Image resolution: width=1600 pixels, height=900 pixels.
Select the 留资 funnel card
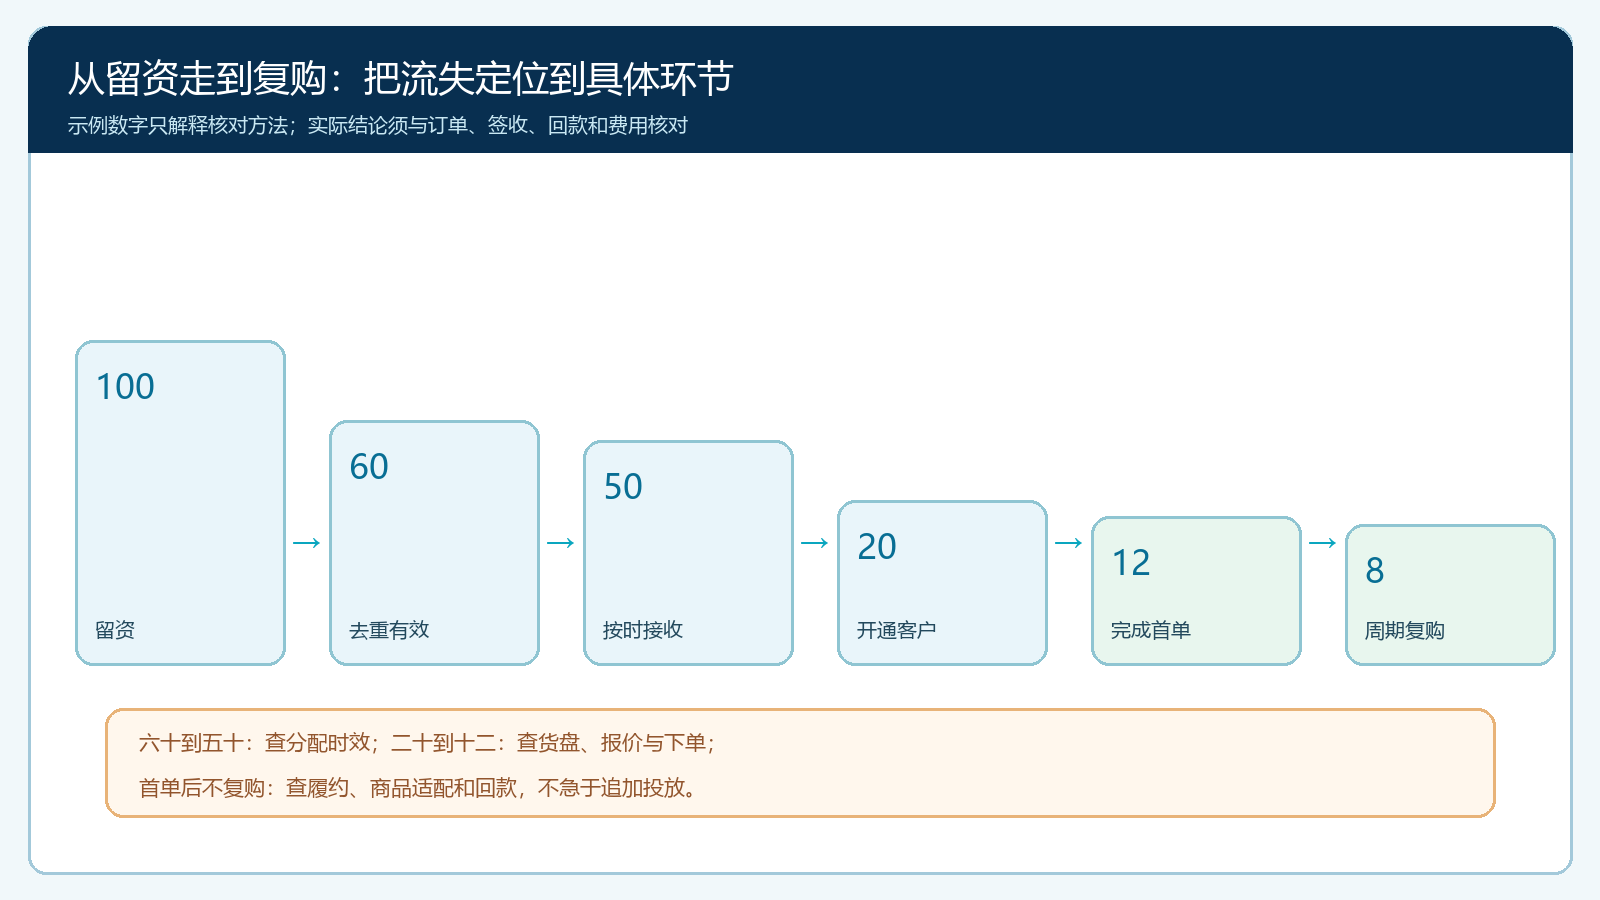point(180,503)
